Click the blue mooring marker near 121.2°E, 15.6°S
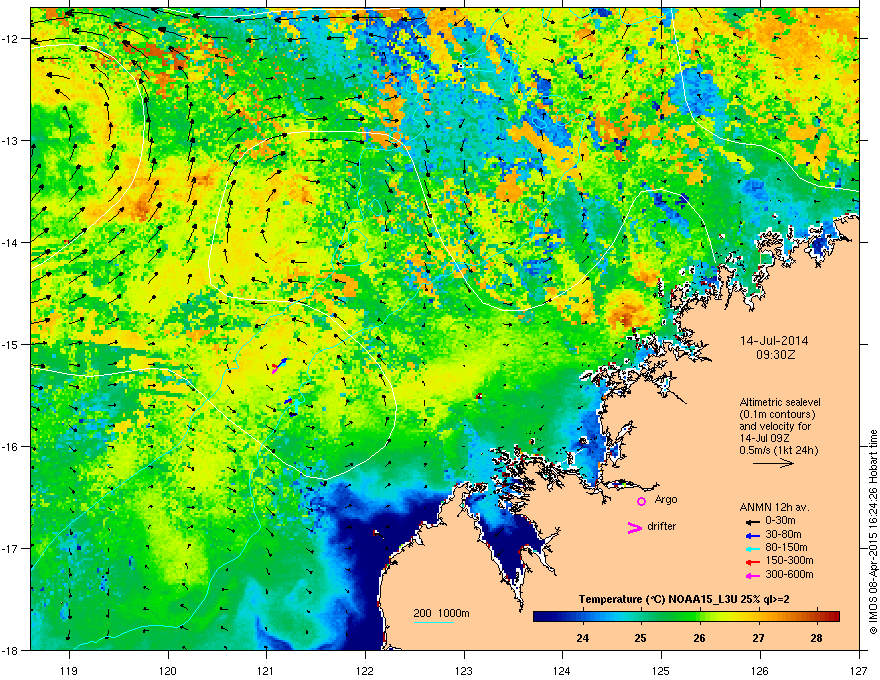 [290, 401]
